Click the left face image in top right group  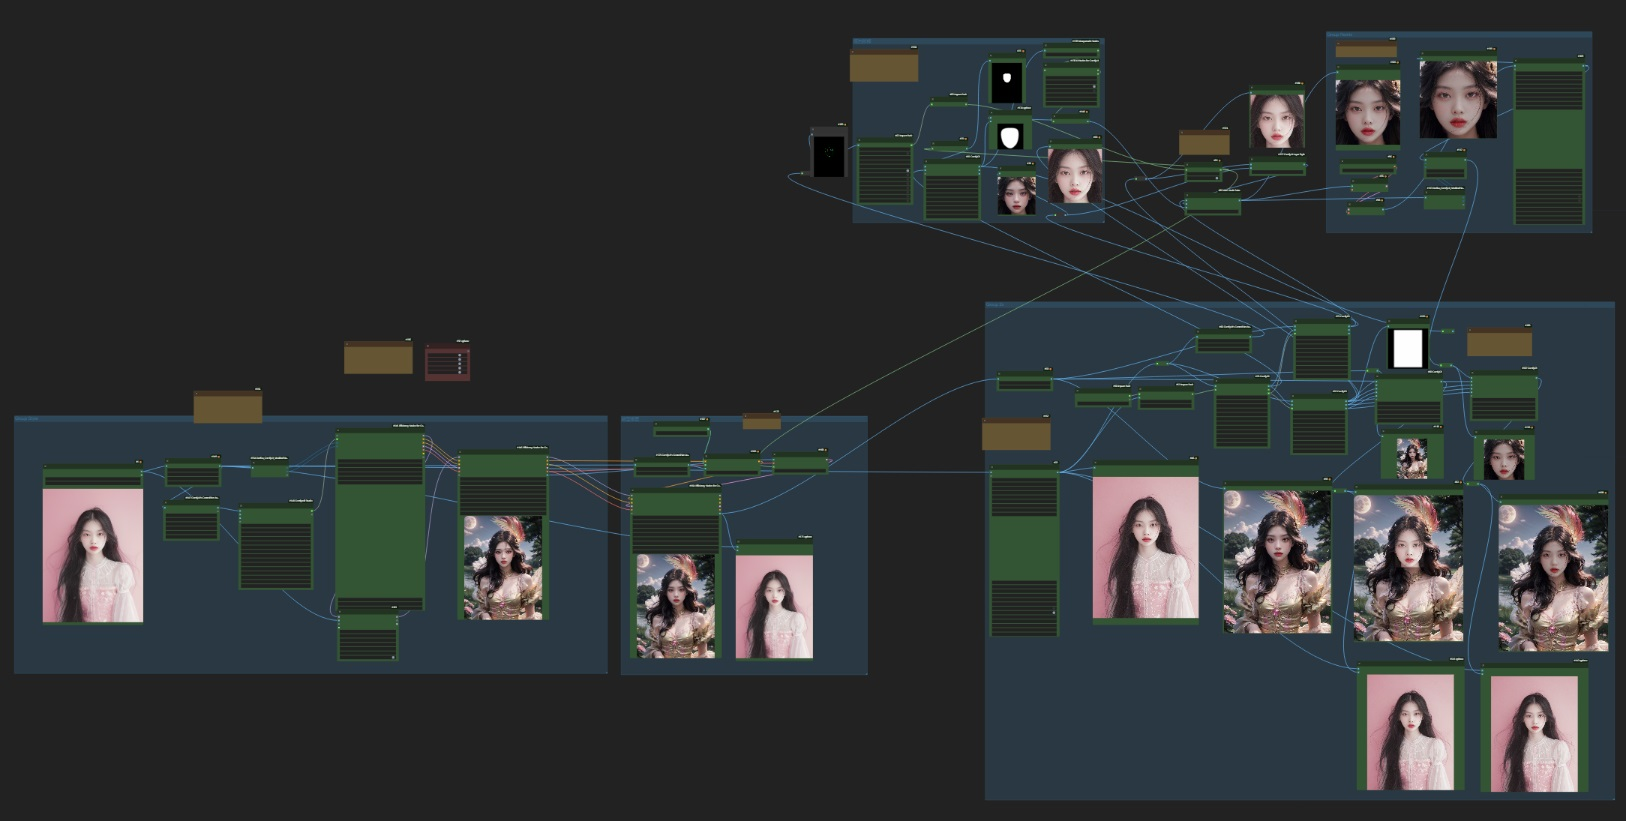tap(1368, 113)
